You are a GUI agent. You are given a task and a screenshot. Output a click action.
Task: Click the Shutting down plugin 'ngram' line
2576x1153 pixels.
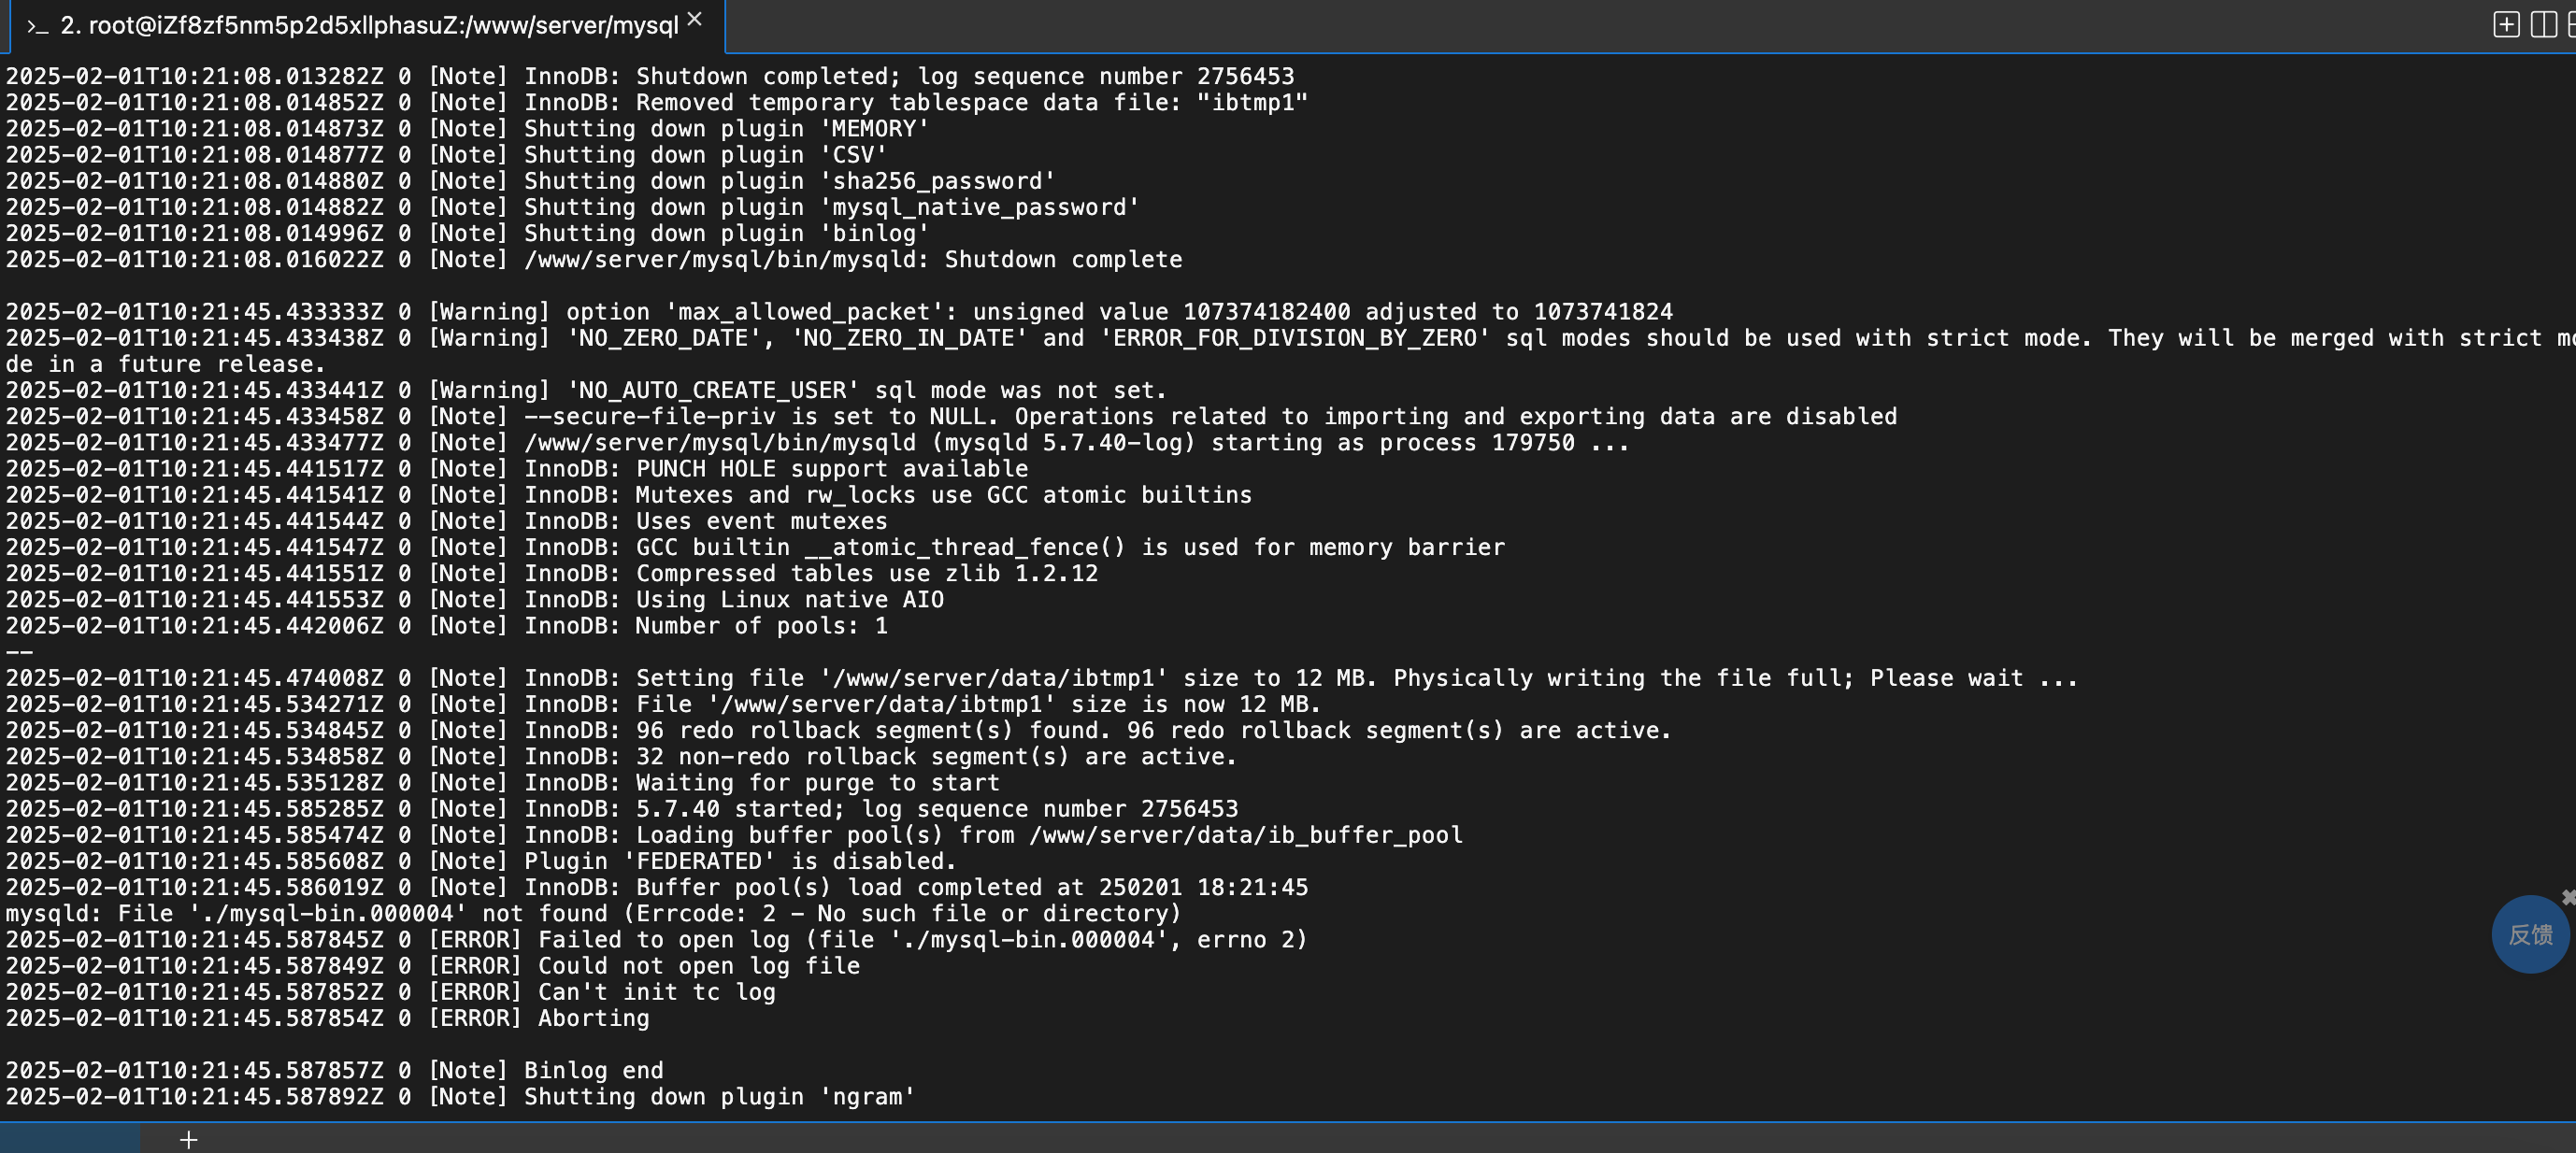tap(460, 1097)
